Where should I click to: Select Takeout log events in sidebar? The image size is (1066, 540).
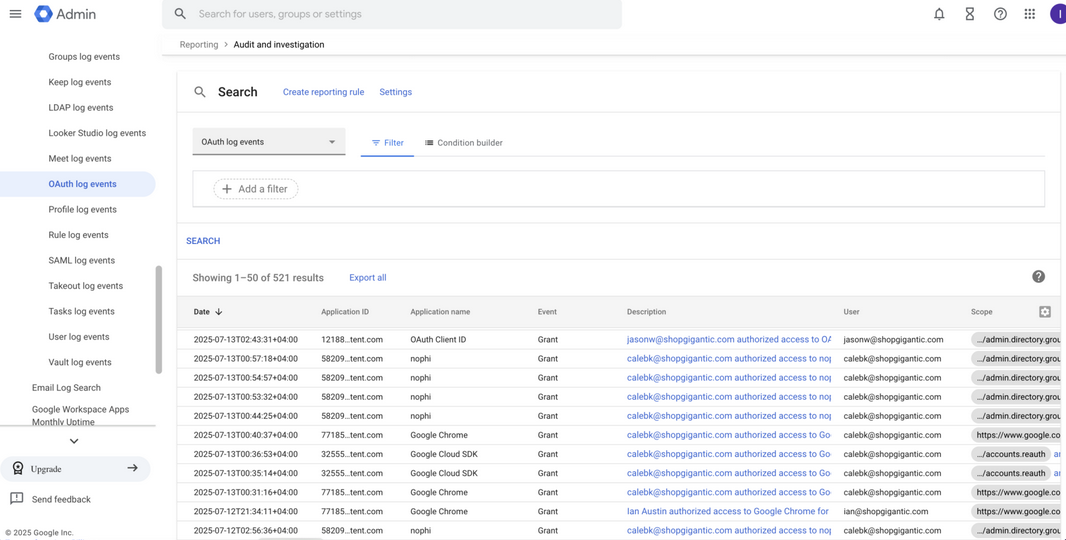[86, 286]
